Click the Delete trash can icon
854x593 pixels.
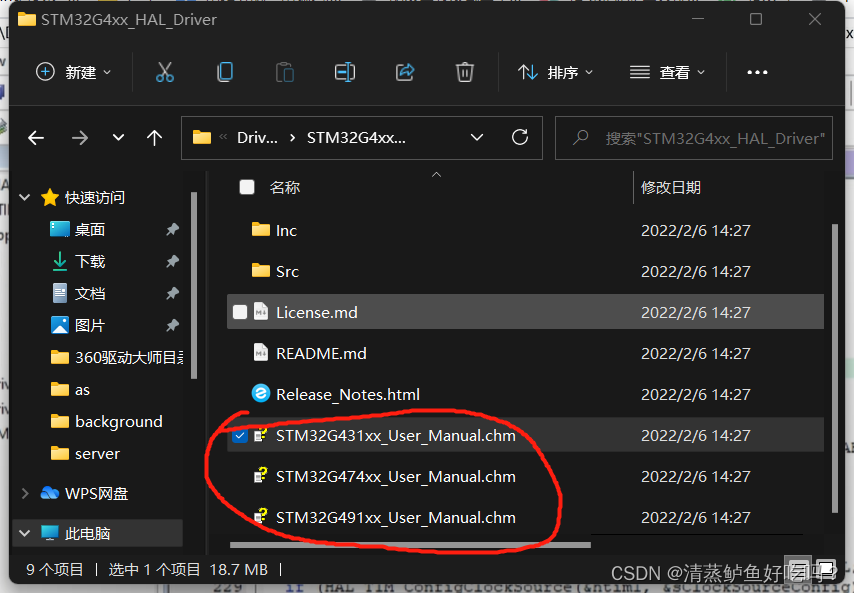[465, 72]
